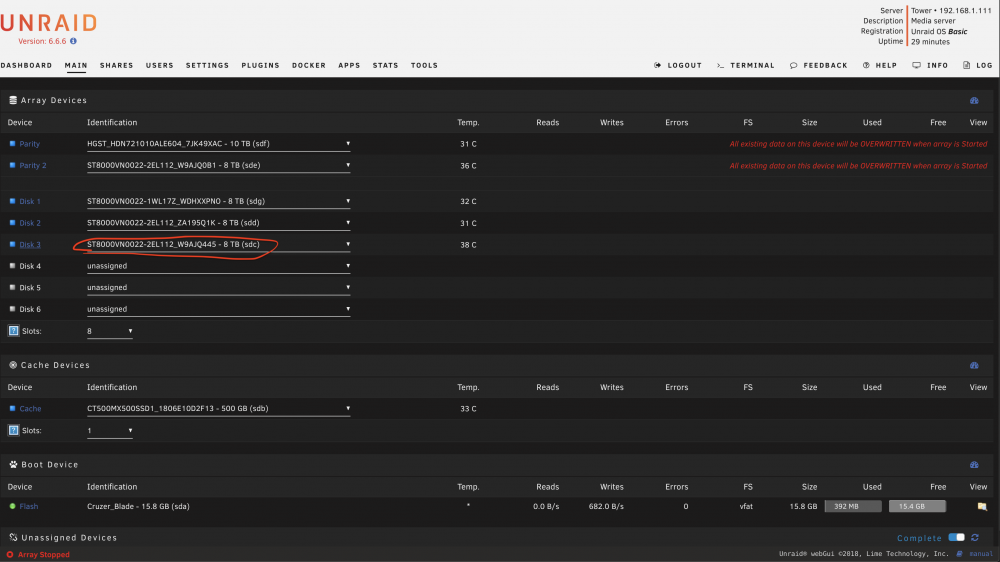Click the Disk 2 status indicator square
Screen dimensions: 1000x562
(12, 223)
